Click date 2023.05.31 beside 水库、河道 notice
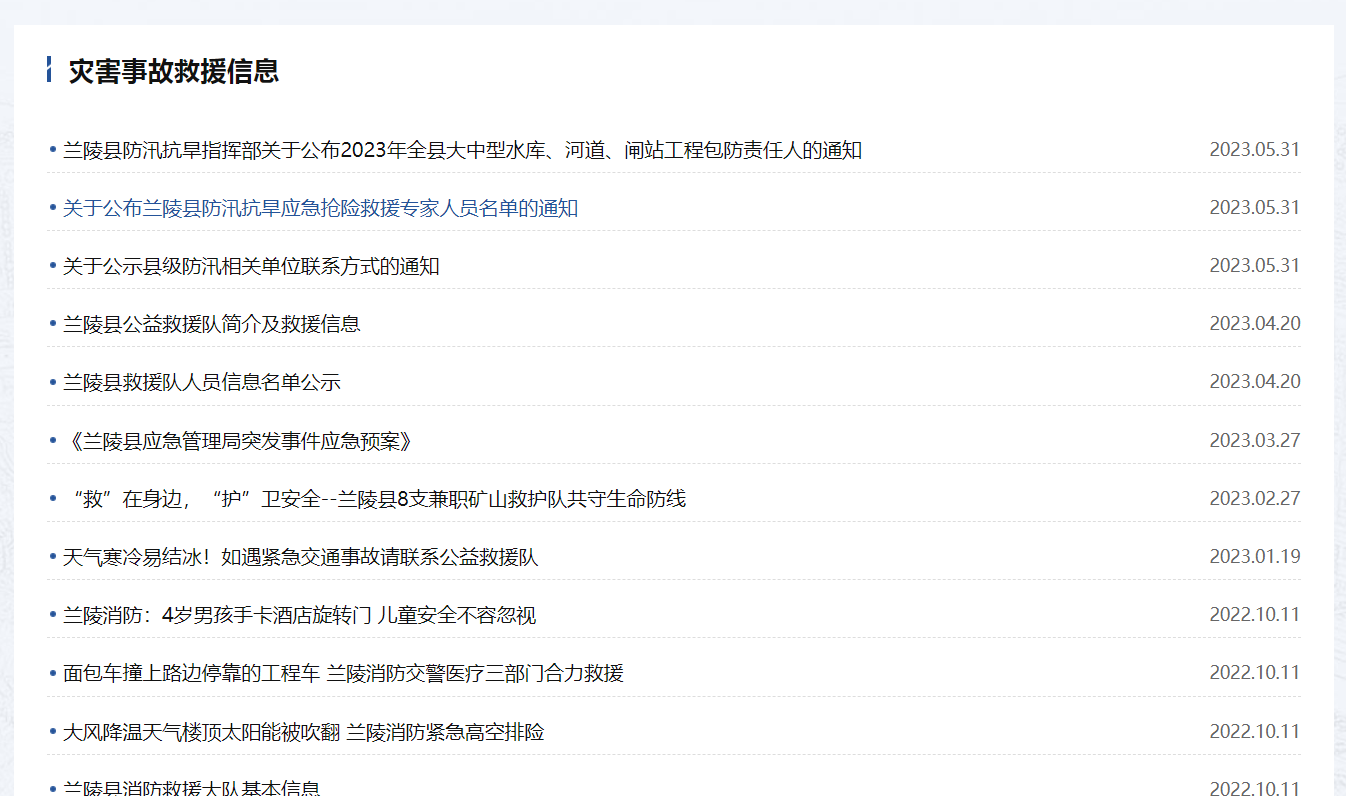This screenshot has height=796, width=1346. click(1255, 150)
